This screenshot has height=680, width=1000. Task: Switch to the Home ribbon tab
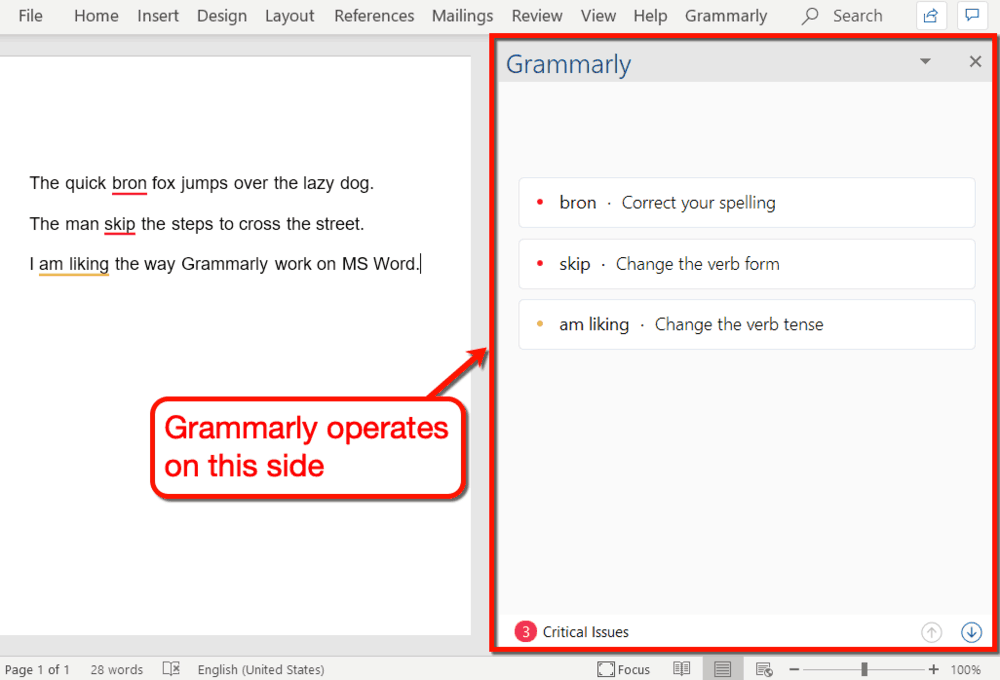click(x=96, y=15)
